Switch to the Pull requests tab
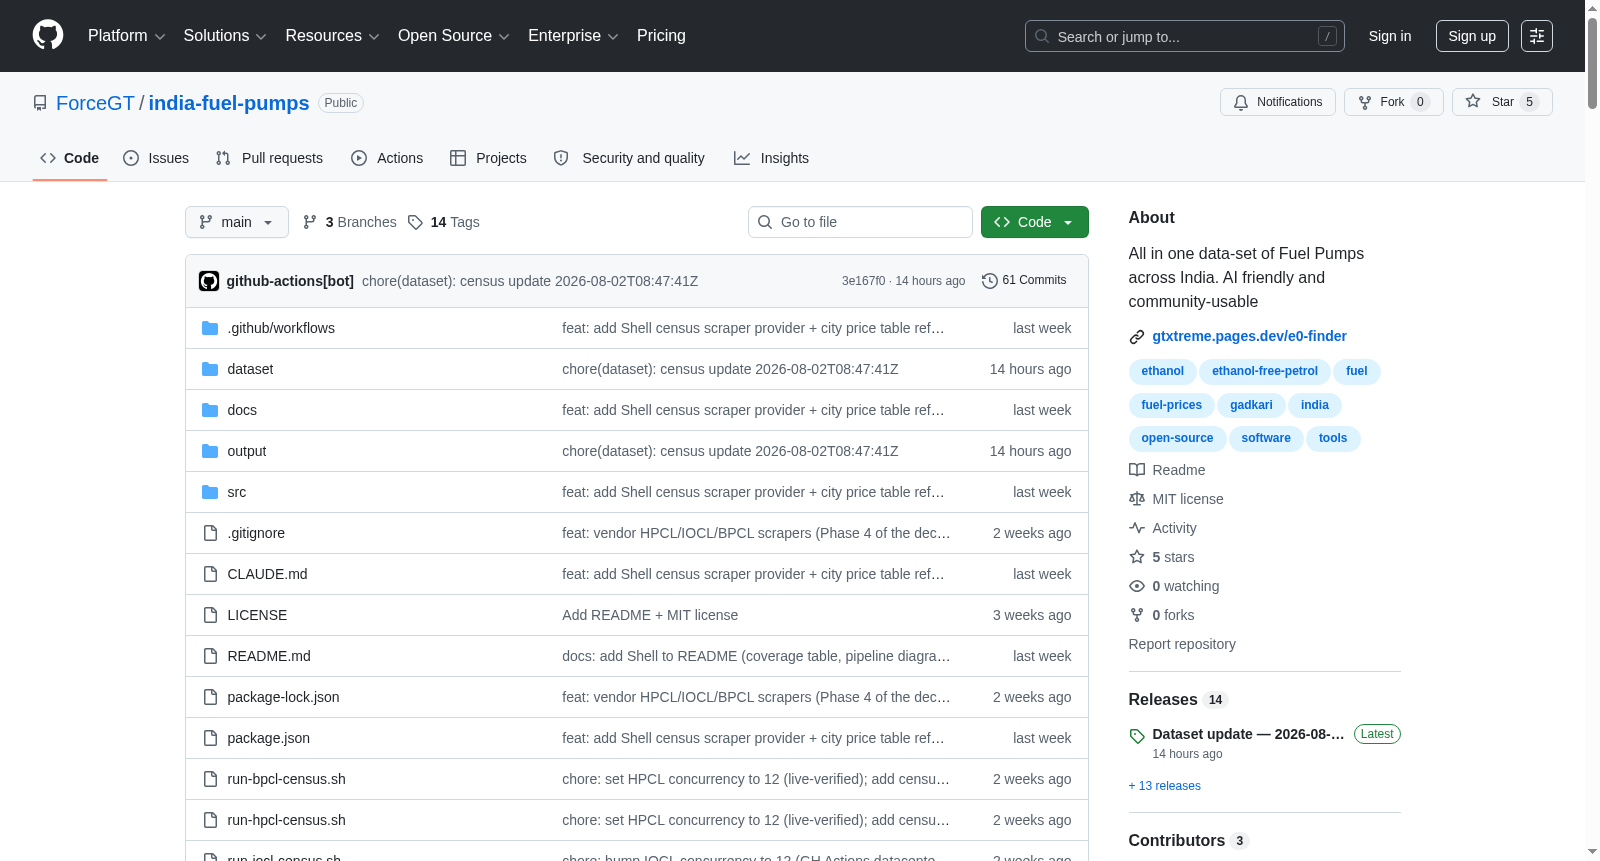This screenshot has width=1600, height=861. click(269, 158)
